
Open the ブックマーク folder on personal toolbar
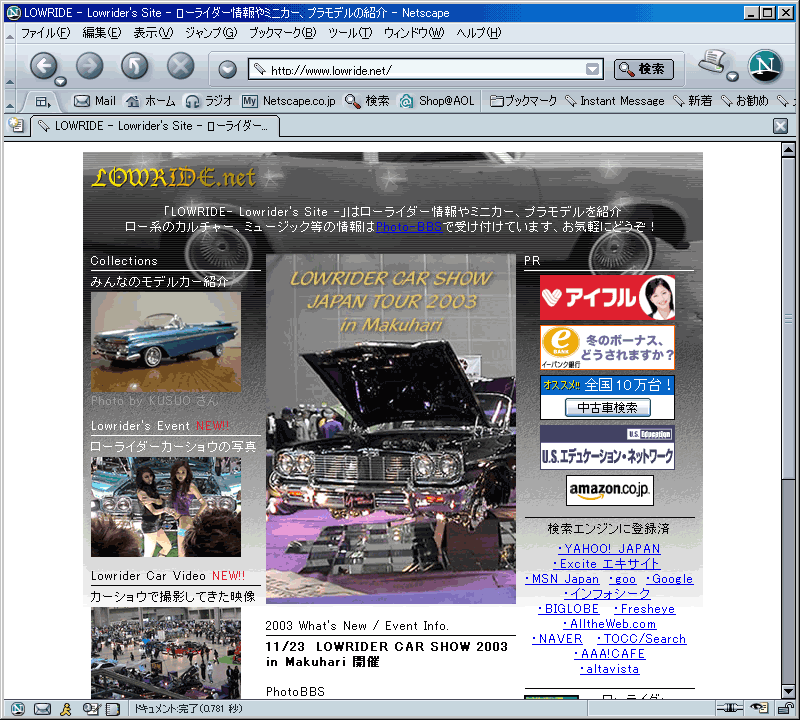click(523, 101)
